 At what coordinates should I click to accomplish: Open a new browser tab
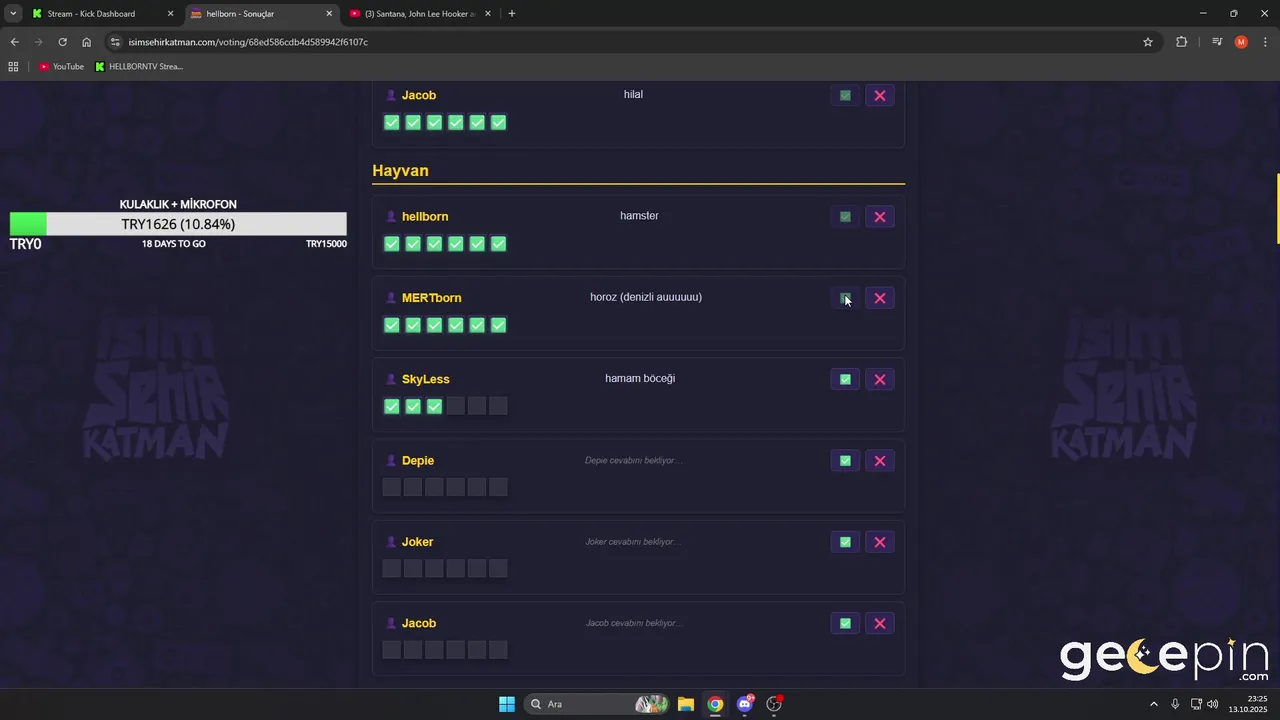(512, 14)
